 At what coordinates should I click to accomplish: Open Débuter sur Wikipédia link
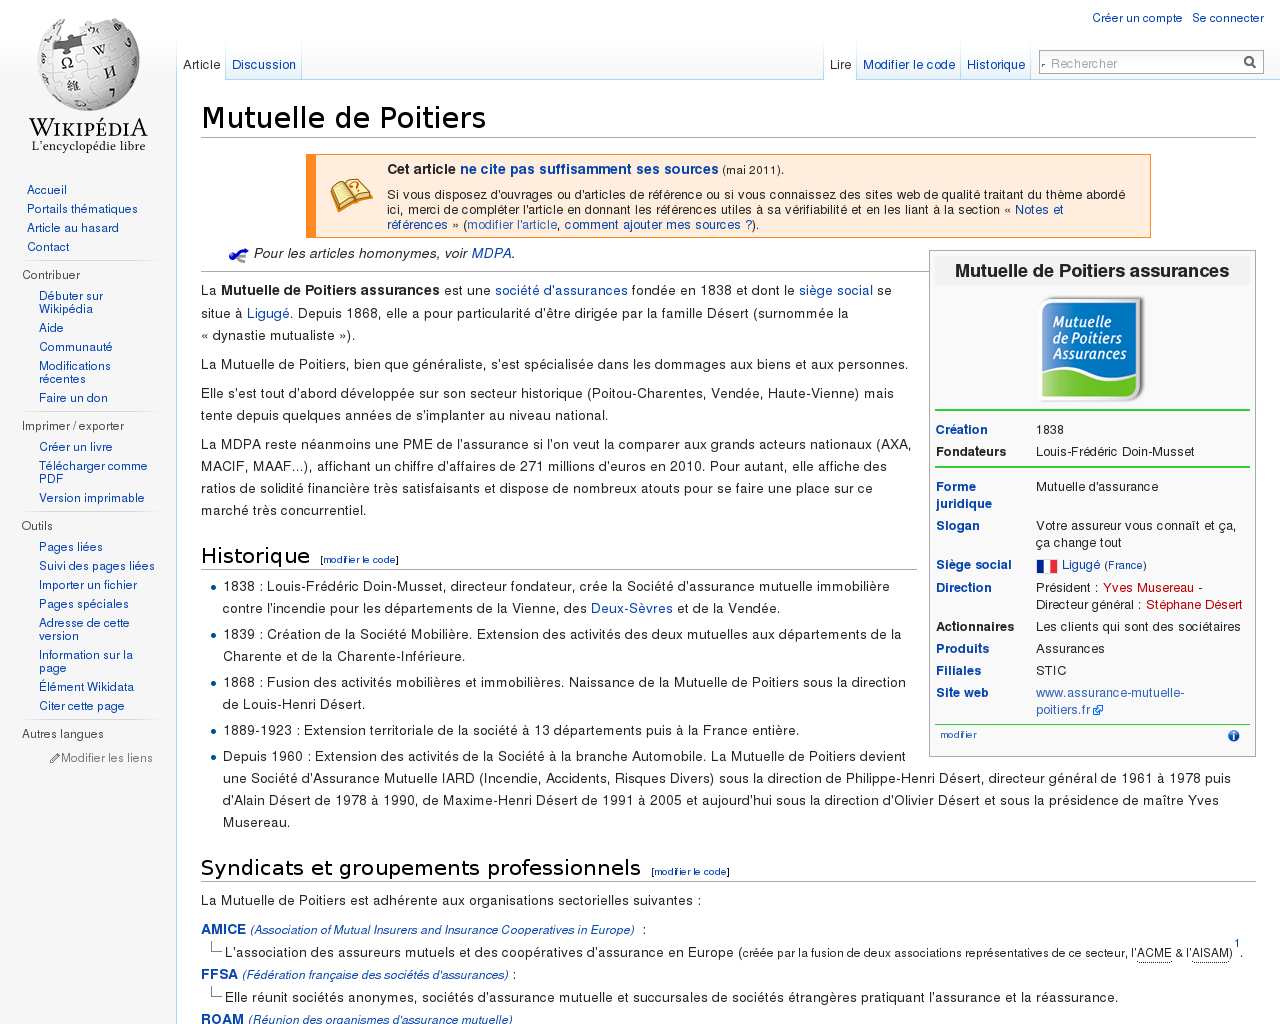coord(71,302)
